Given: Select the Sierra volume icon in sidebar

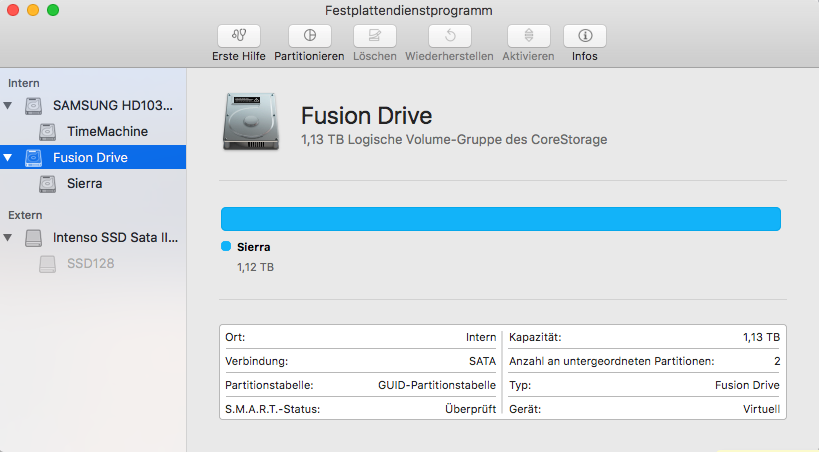Looking at the screenshot, I should point(48,184).
